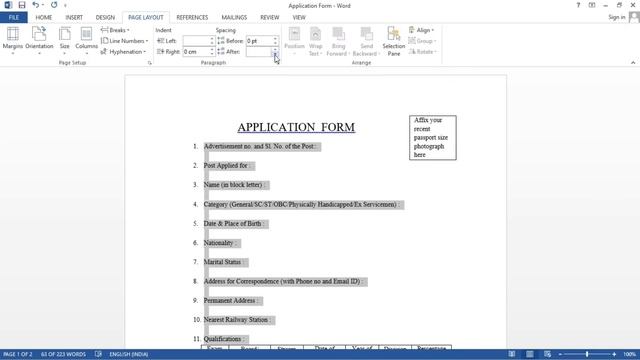Click the 'Qualifications' line
This screenshot has width=640, height=360.
[224, 339]
